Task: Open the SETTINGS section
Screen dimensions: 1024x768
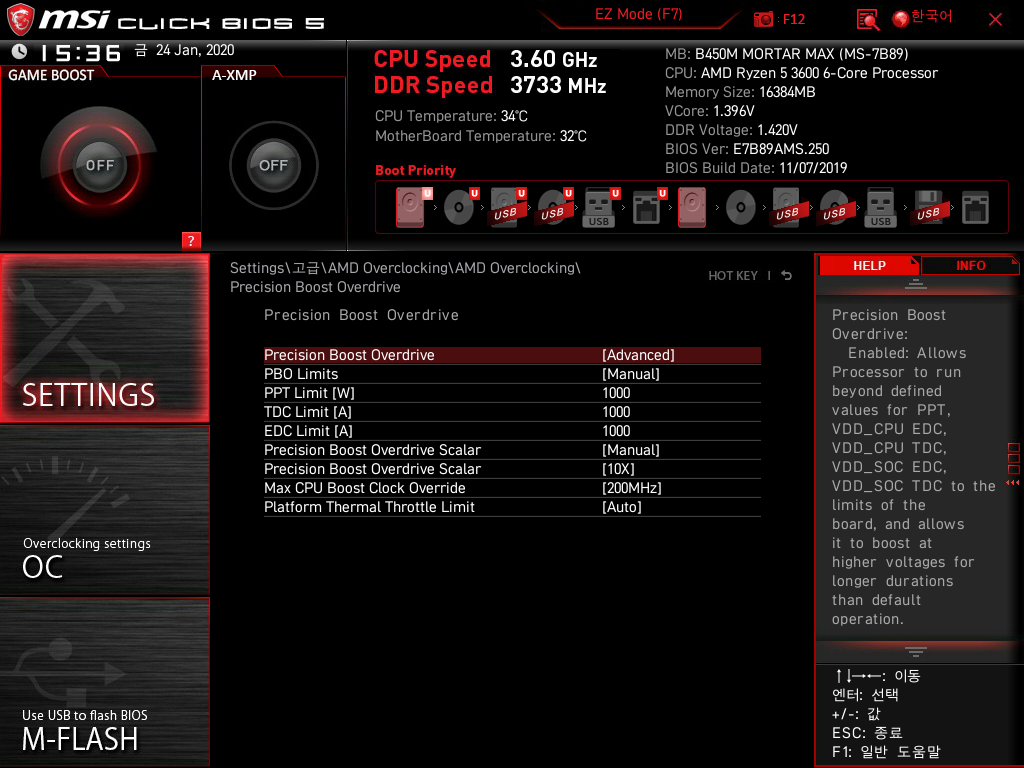Action: click(104, 338)
